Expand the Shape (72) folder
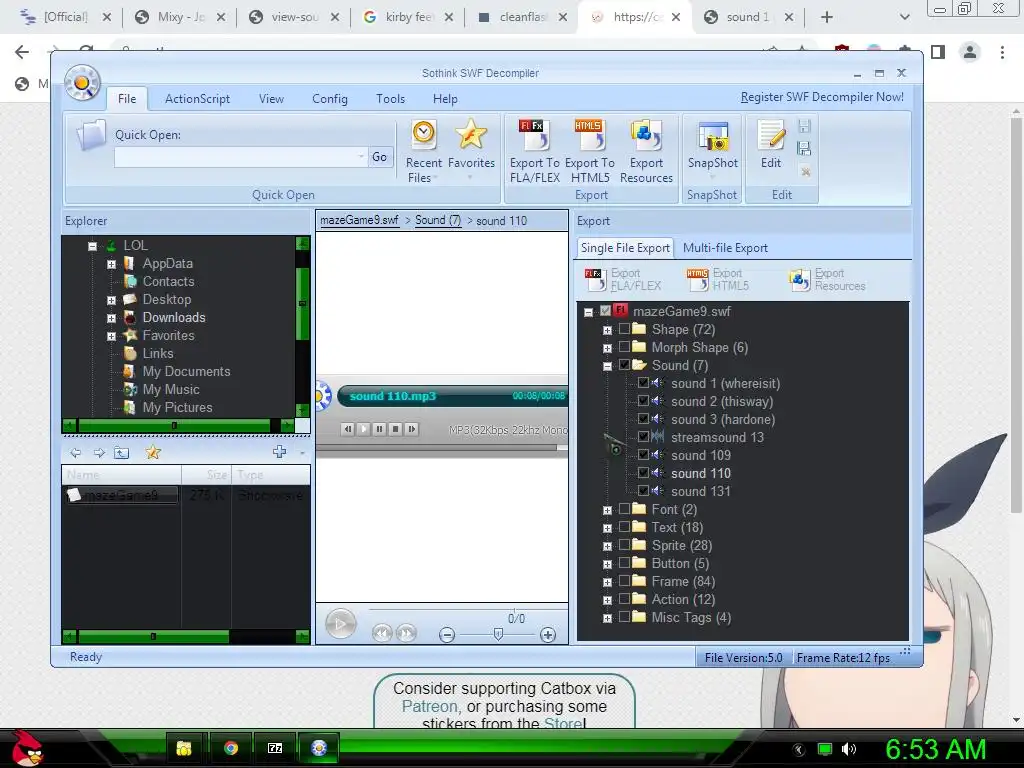1024x768 pixels. pos(607,330)
